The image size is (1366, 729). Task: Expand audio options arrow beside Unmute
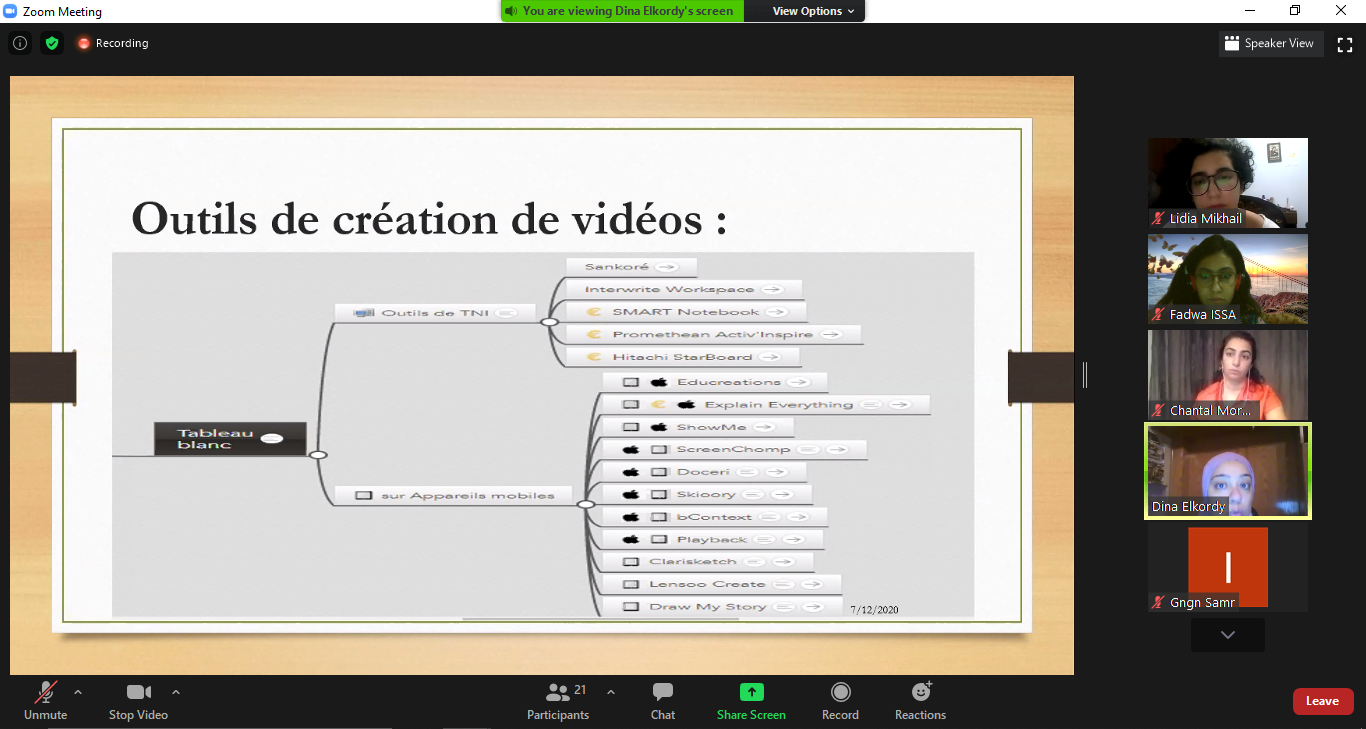pos(78,691)
